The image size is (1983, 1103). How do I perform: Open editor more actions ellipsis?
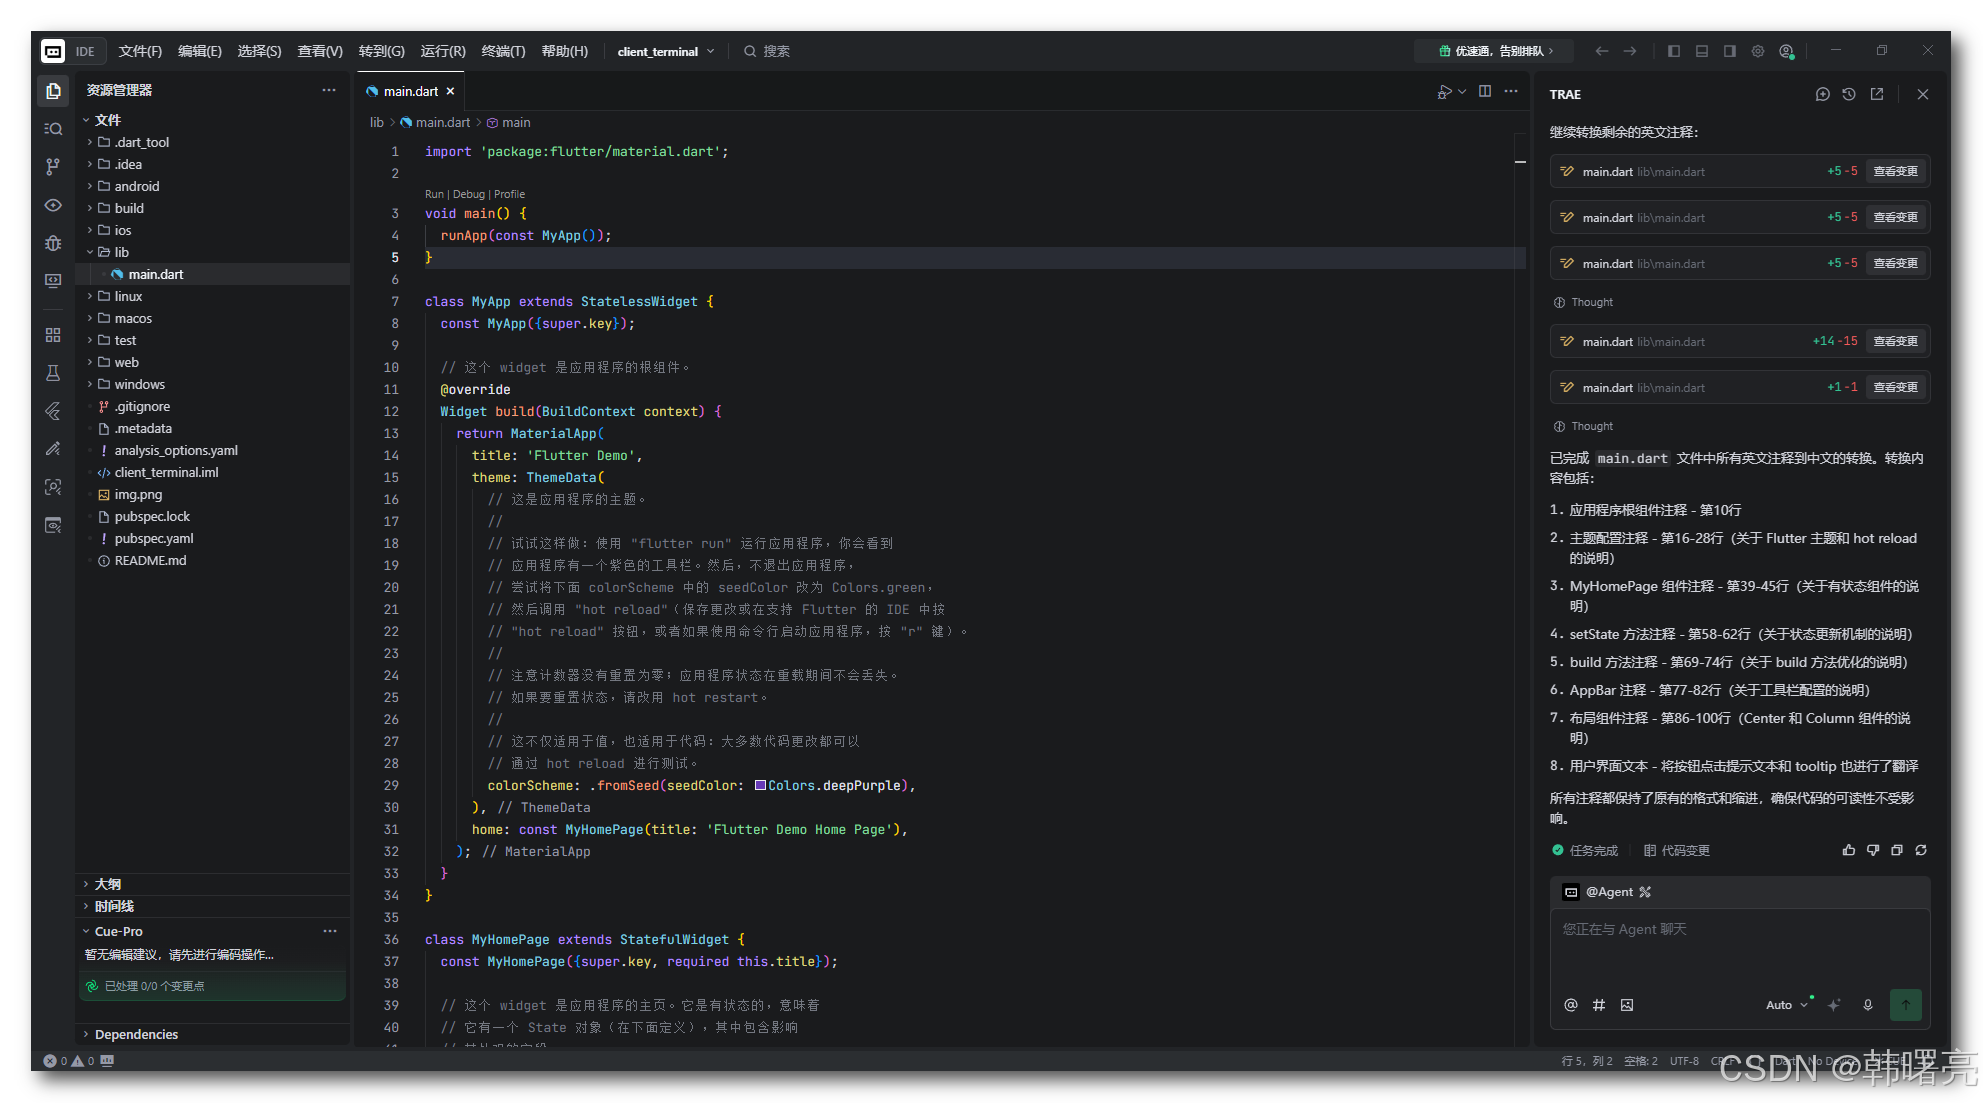click(x=1511, y=91)
